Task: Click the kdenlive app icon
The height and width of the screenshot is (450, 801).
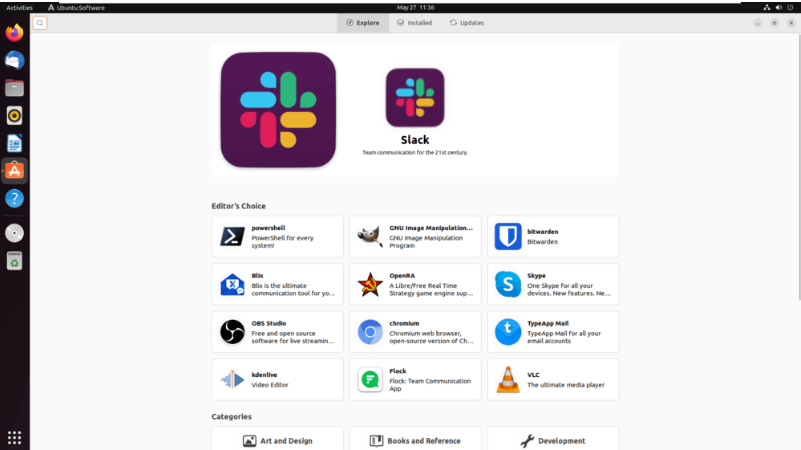Action: [x=232, y=380]
